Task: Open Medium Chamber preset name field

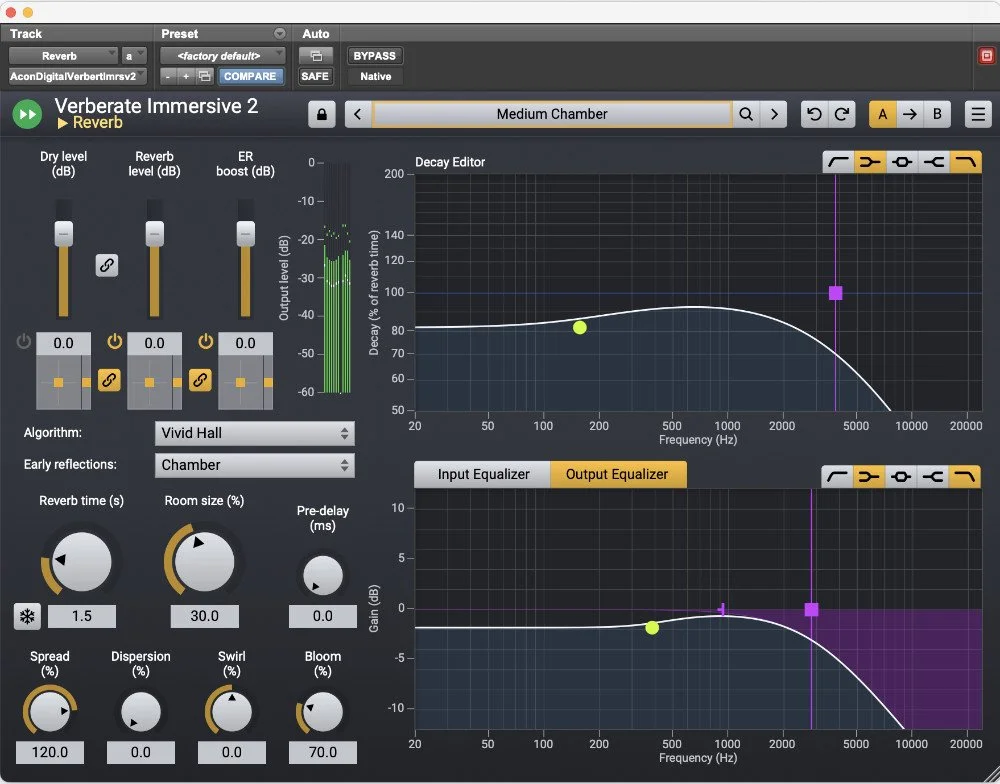Action: tap(552, 115)
